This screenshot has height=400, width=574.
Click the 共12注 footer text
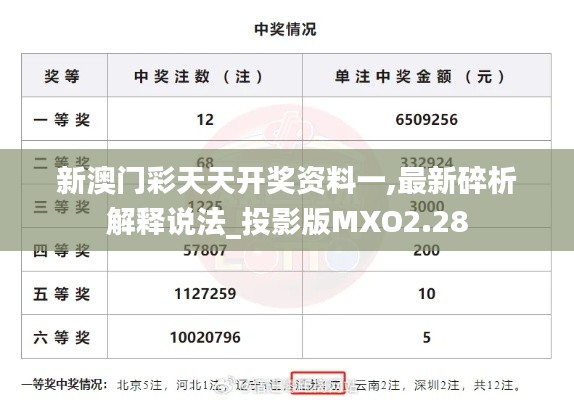[497, 385]
